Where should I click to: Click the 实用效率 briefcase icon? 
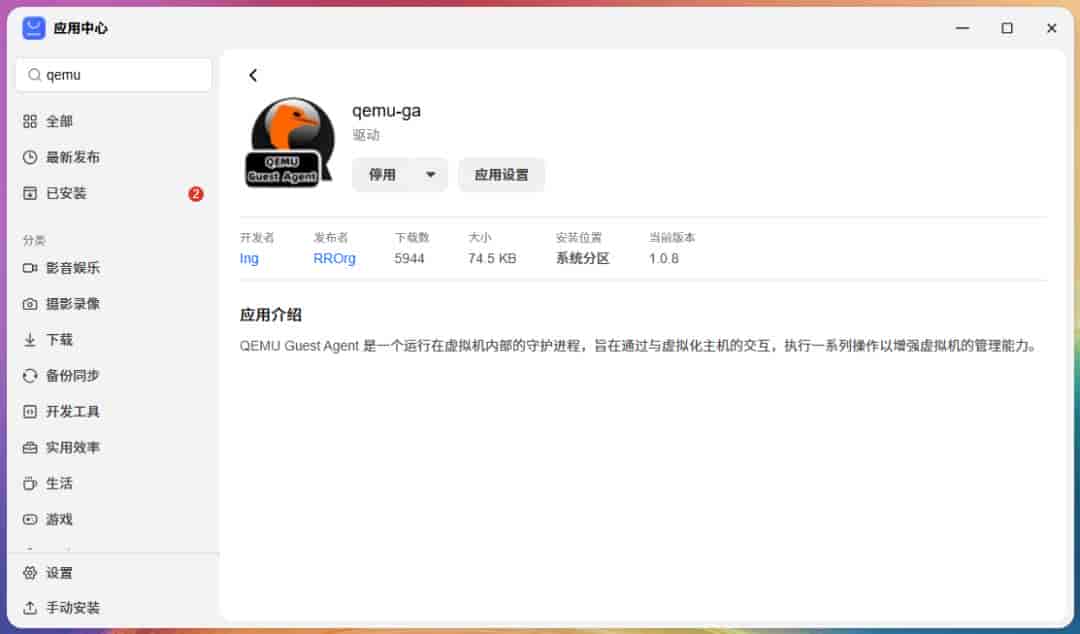[30, 447]
